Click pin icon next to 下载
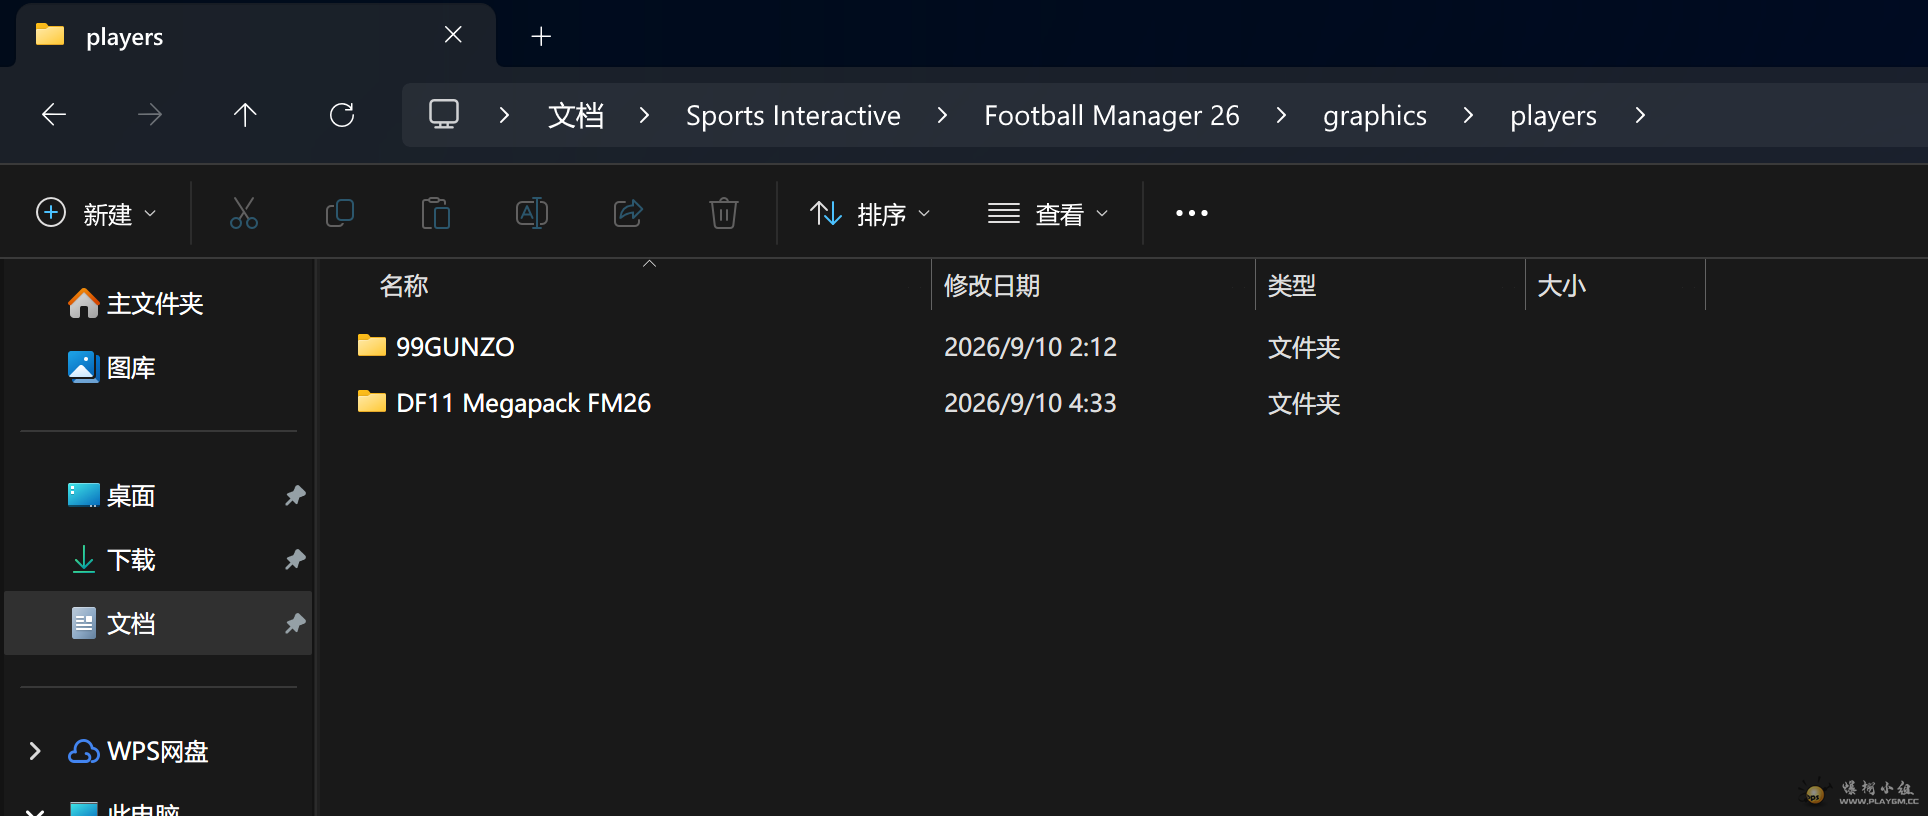 (x=295, y=559)
